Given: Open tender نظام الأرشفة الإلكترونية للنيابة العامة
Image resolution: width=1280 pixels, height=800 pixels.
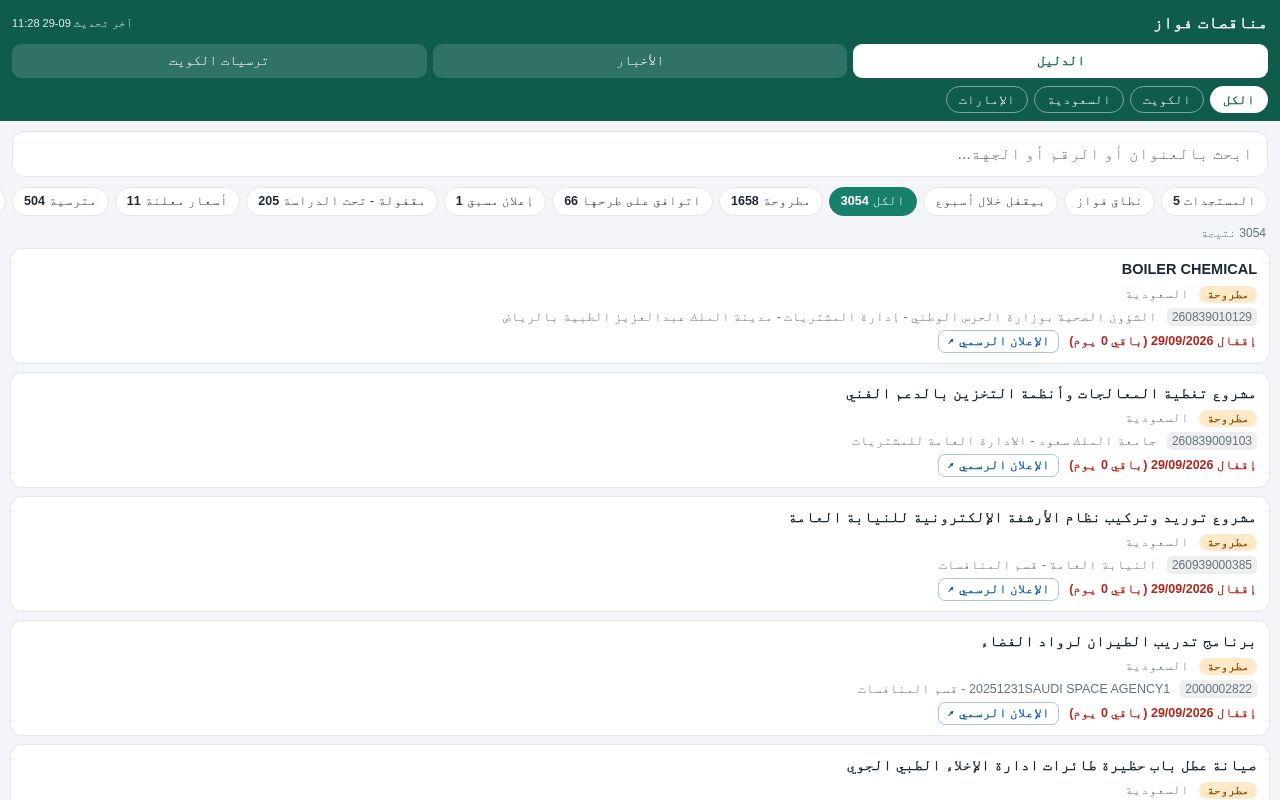Looking at the screenshot, I should [1023, 517].
